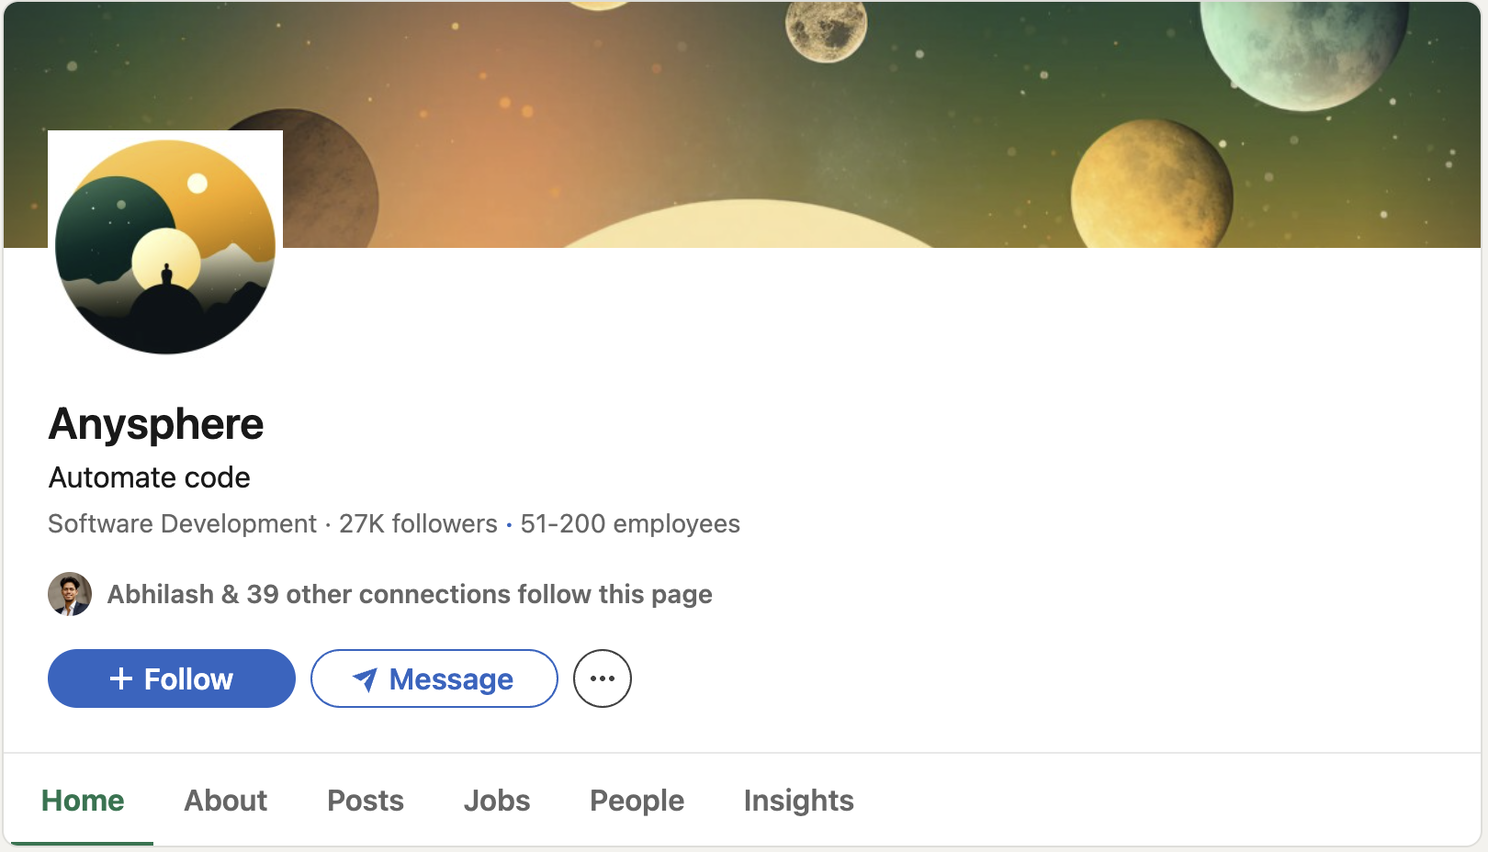
Task: Click the Software Development industry label
Action: tap(182, 524)
